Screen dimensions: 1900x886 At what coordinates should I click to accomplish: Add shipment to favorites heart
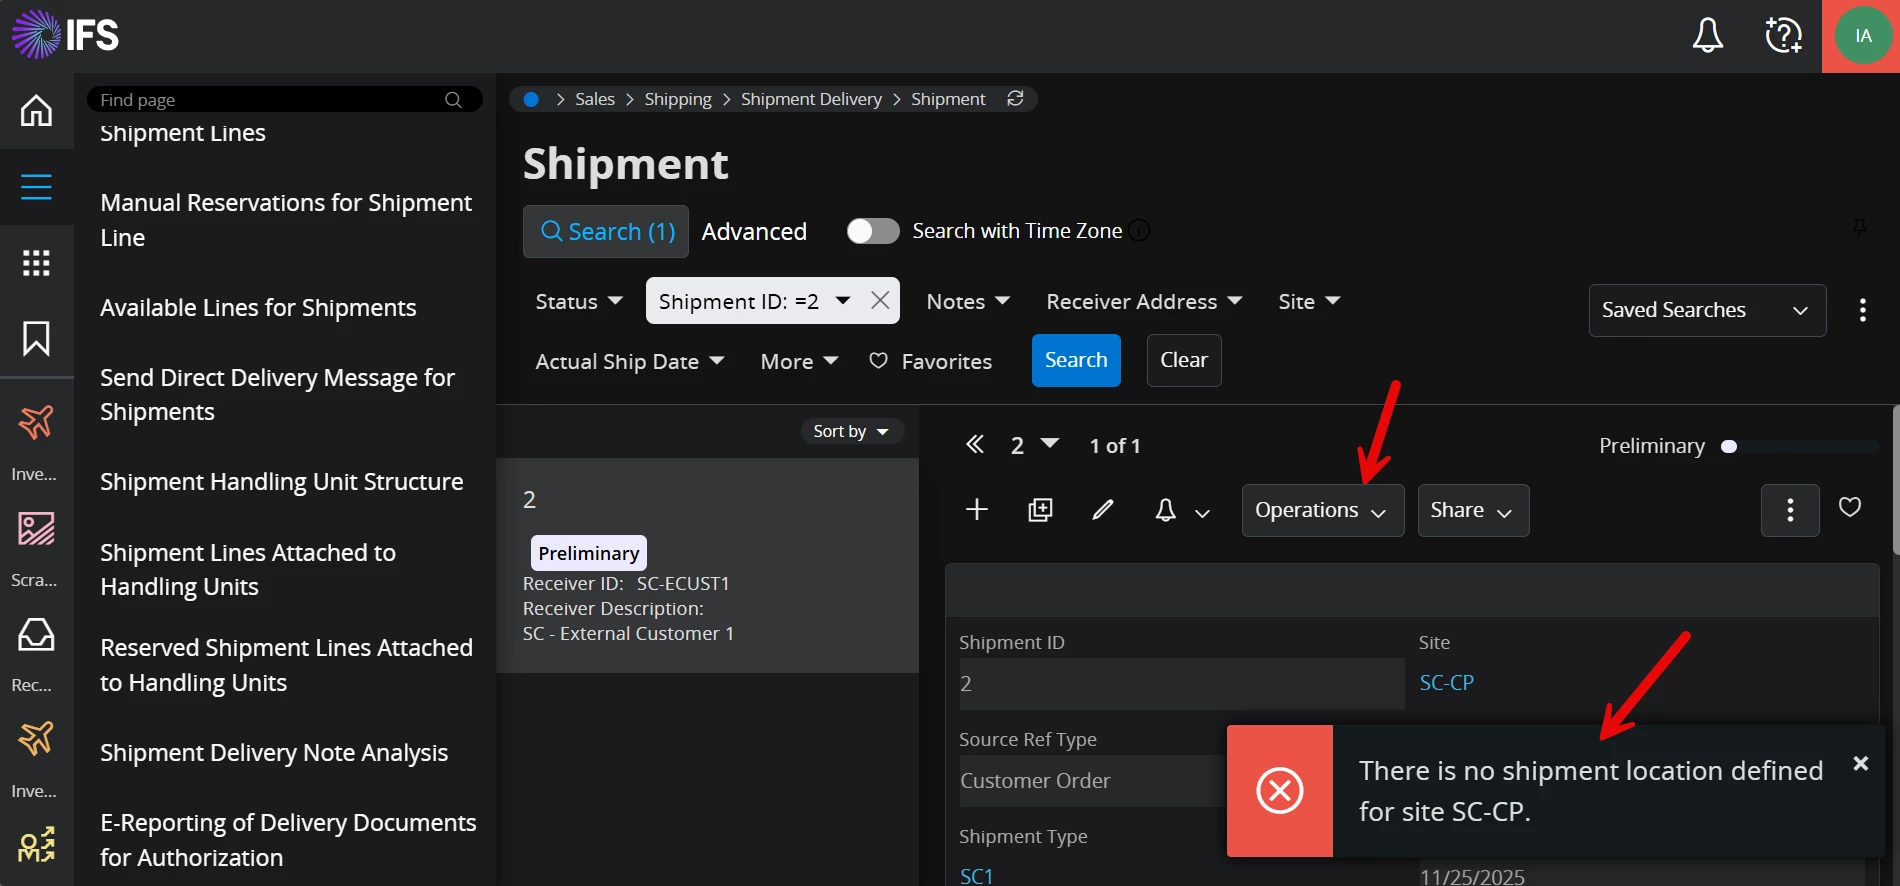click(1850, 507)
